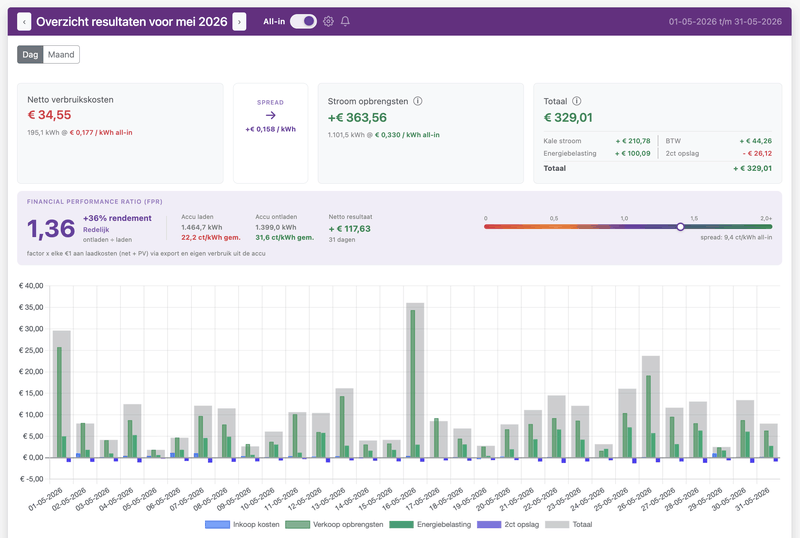Click the 01-05-2026 bar in chart
This screenshot has width=800, height=538.
pyautogui.click(x=62, y=394)
